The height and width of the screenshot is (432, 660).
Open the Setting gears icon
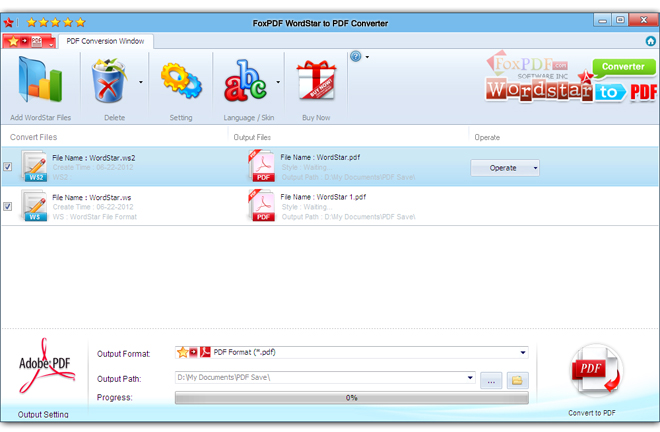[181, 81]
